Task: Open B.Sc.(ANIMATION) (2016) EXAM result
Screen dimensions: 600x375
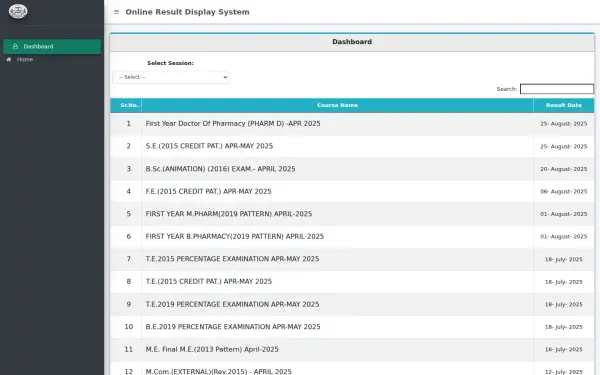Action: tap(220, 169)
